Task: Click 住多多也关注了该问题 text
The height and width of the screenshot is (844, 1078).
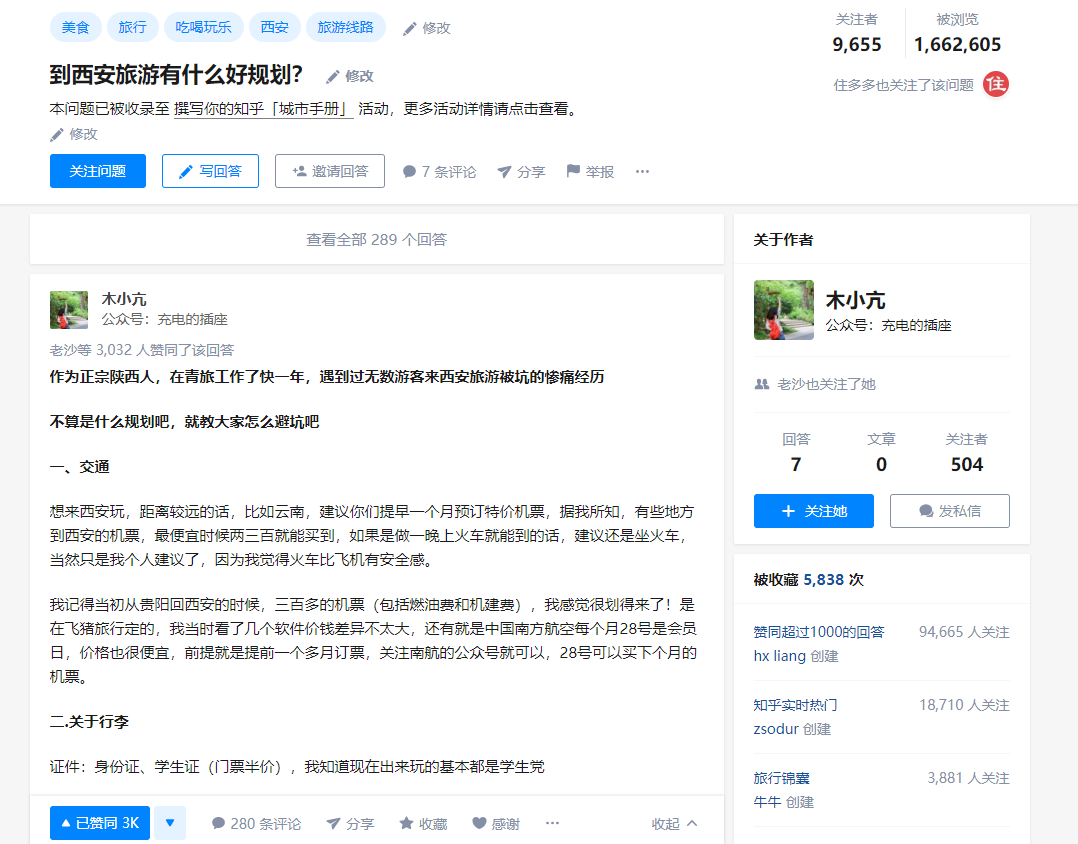Action: tap(903, 85)
